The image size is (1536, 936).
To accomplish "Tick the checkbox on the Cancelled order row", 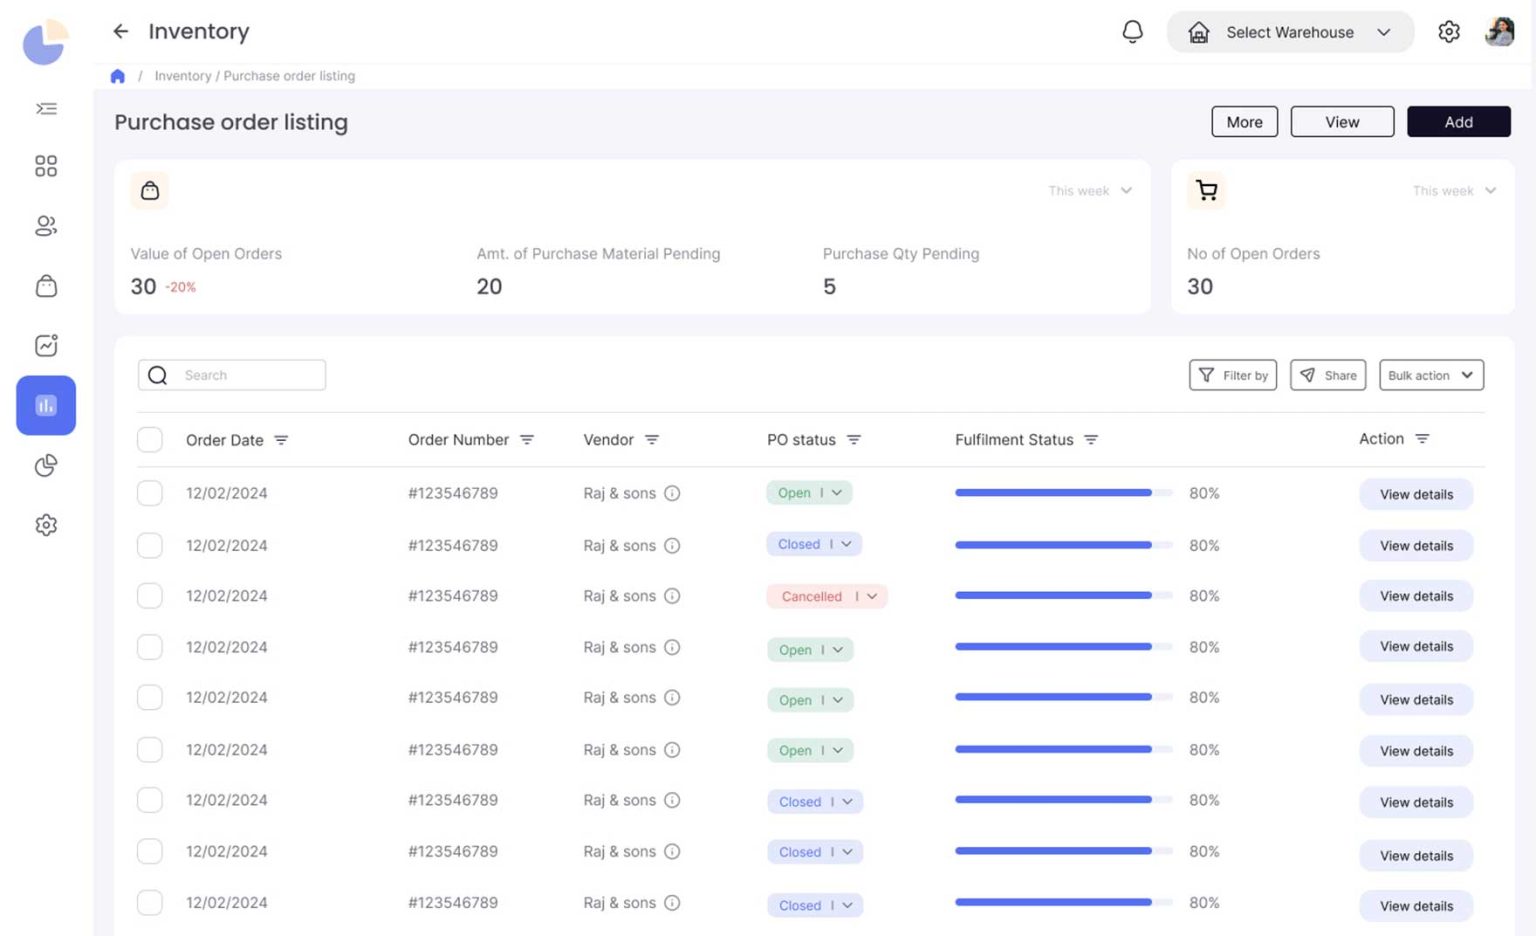I will pos(149,595).
